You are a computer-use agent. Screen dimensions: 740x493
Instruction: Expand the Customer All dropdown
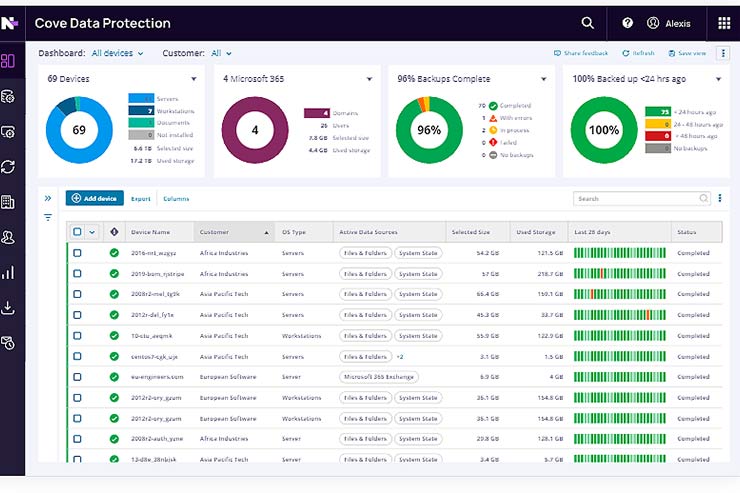click(x=221, y=53)
